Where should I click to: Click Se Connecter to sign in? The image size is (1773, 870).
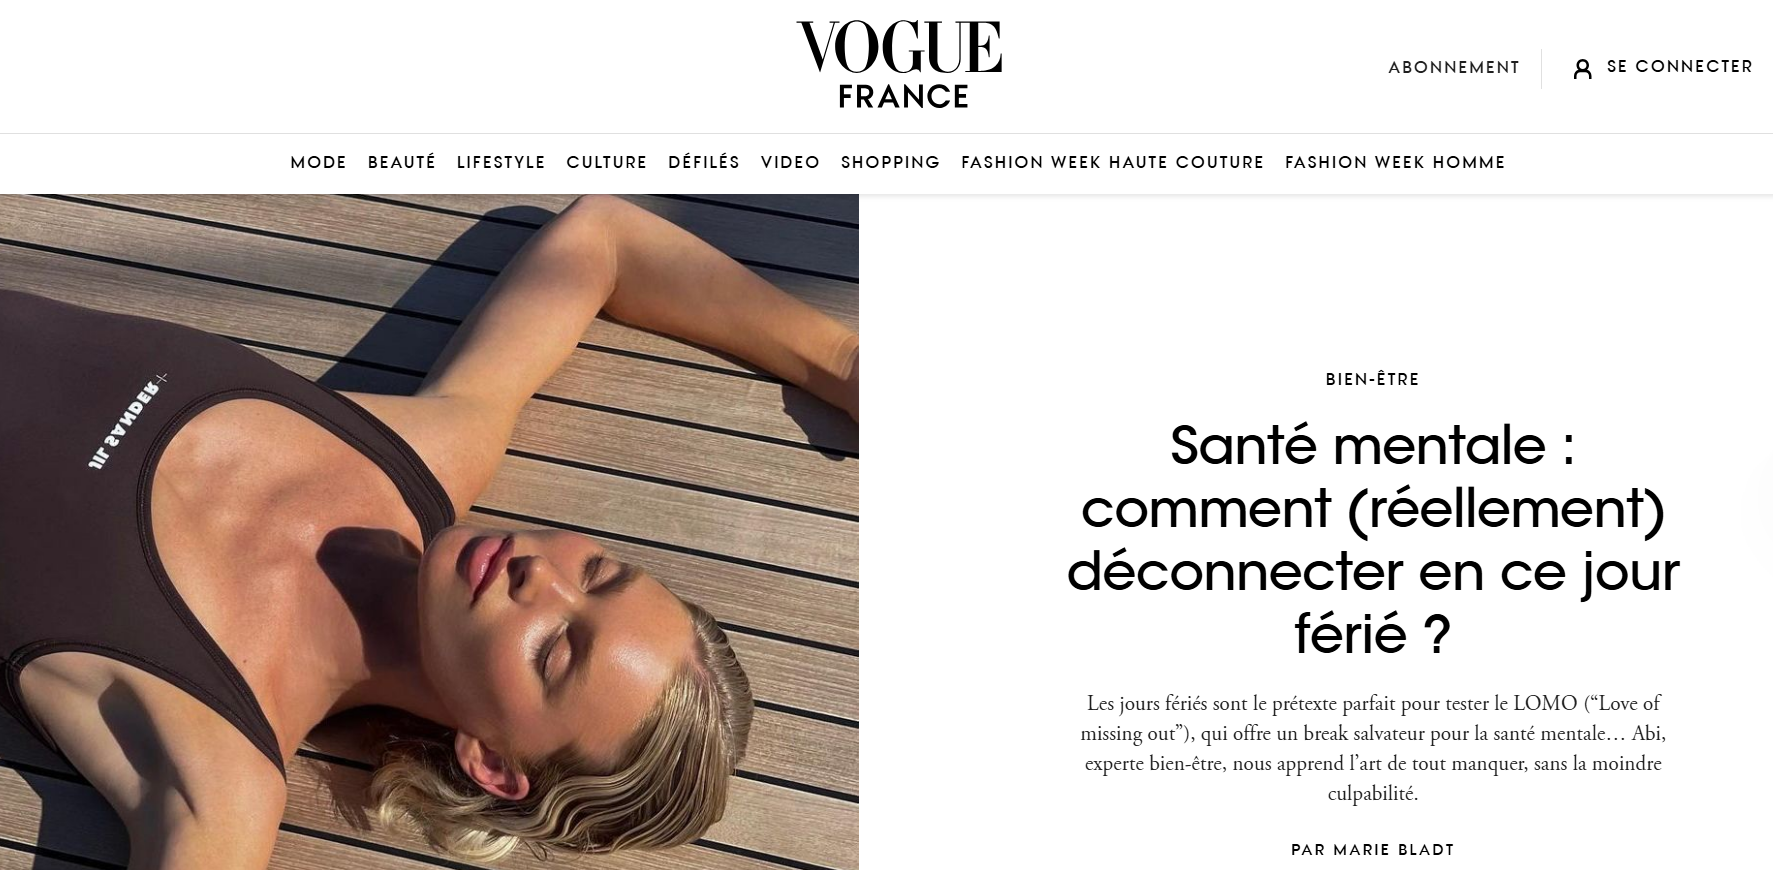(1679, 66)
